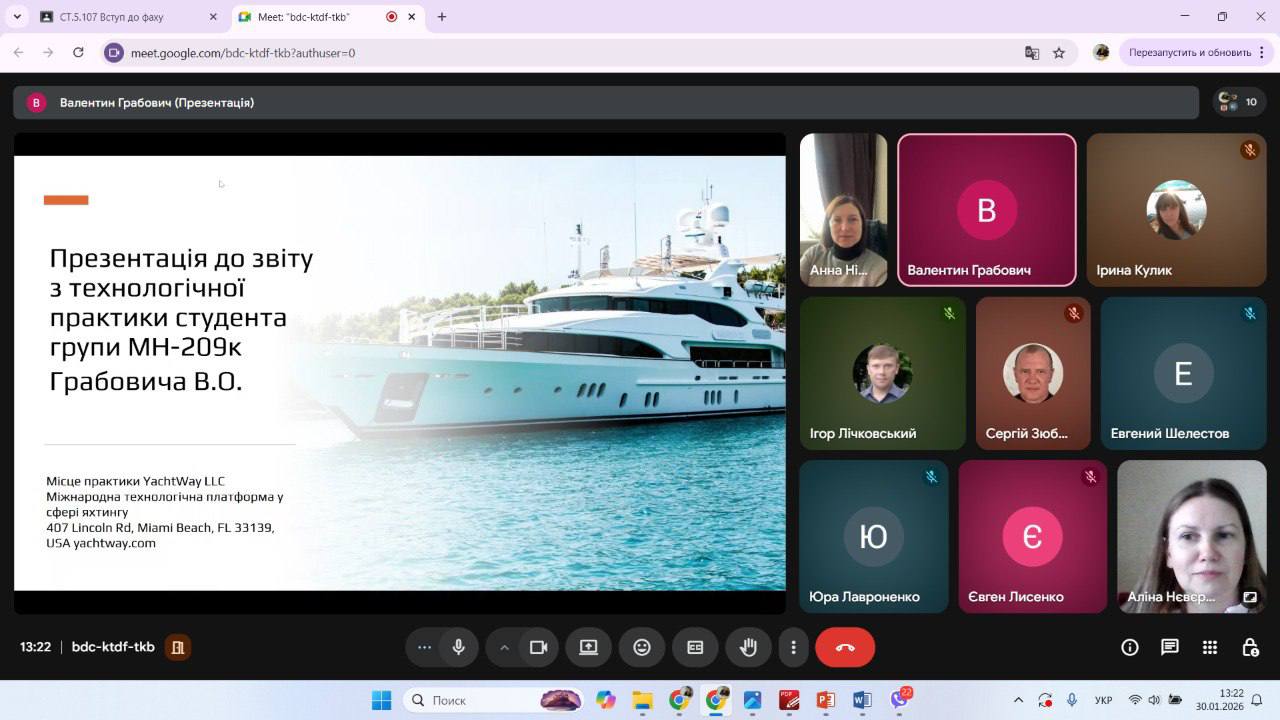Click the Перезапустить и обновить button

1190,53
